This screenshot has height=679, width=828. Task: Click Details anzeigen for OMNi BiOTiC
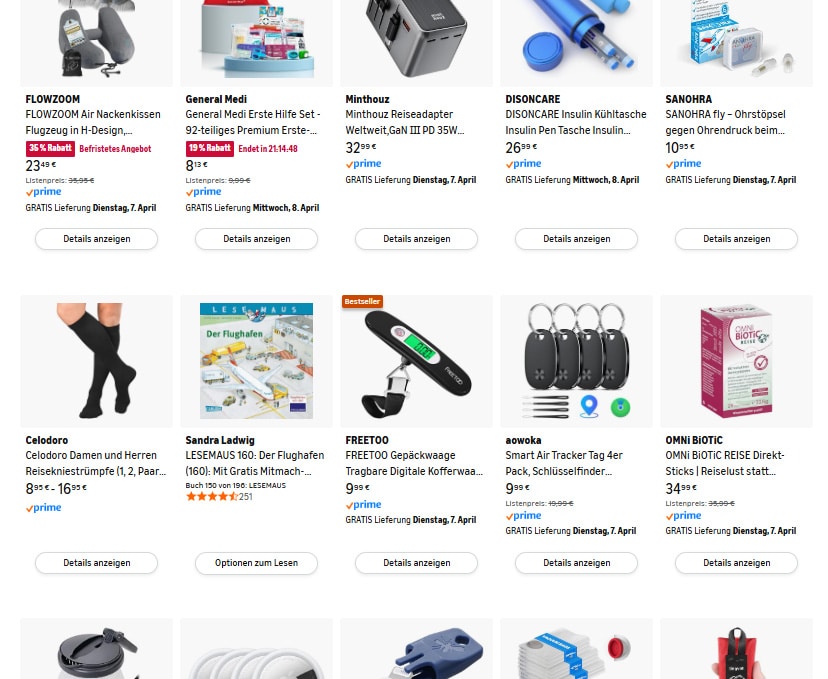coord(736,563)
